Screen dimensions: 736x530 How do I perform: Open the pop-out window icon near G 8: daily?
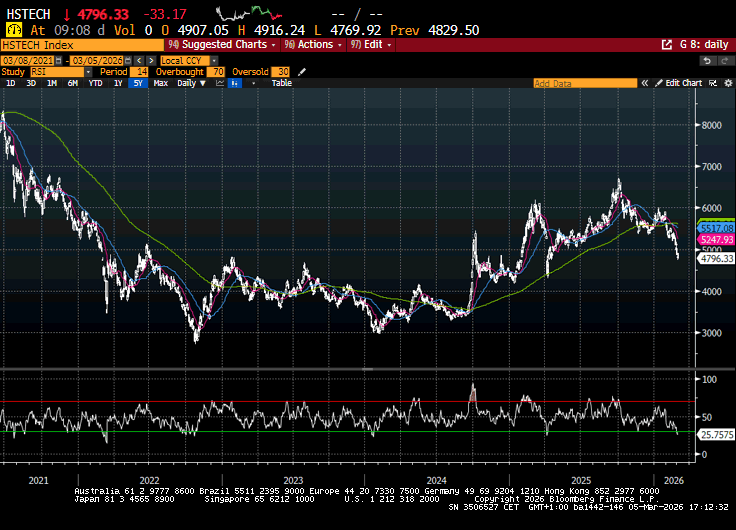668,45
